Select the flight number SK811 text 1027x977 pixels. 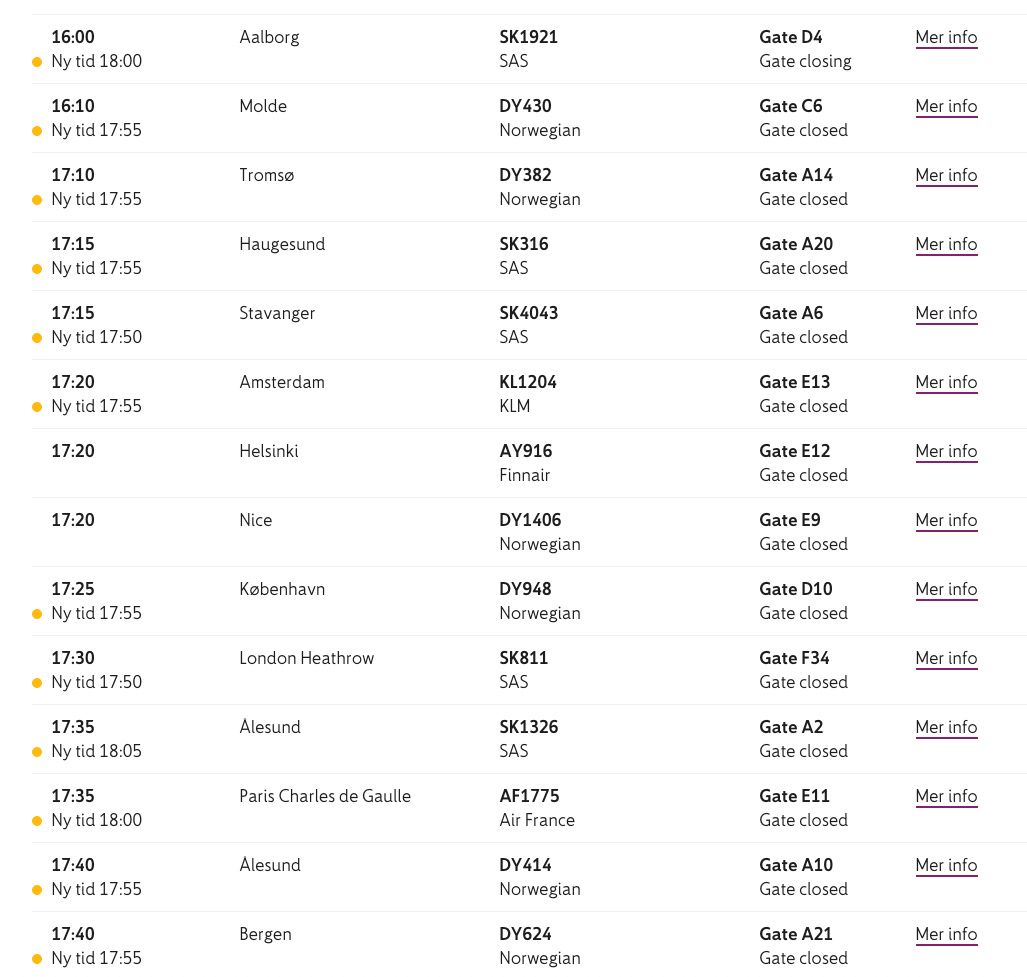pos(524,659)
